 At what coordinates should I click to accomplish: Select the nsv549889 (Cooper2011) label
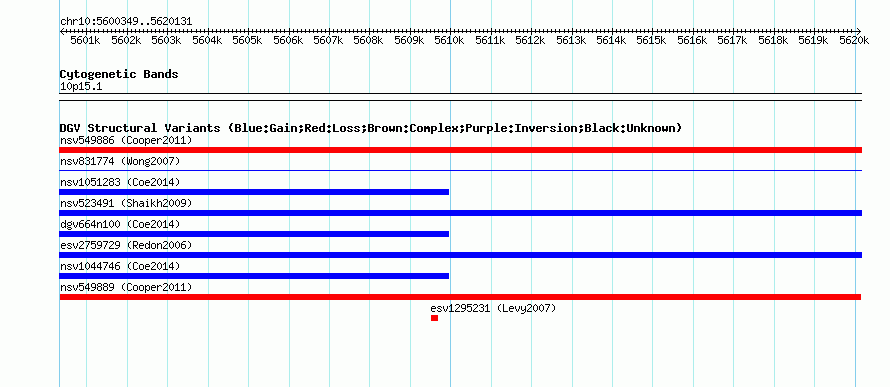click(x=126, y=287)
